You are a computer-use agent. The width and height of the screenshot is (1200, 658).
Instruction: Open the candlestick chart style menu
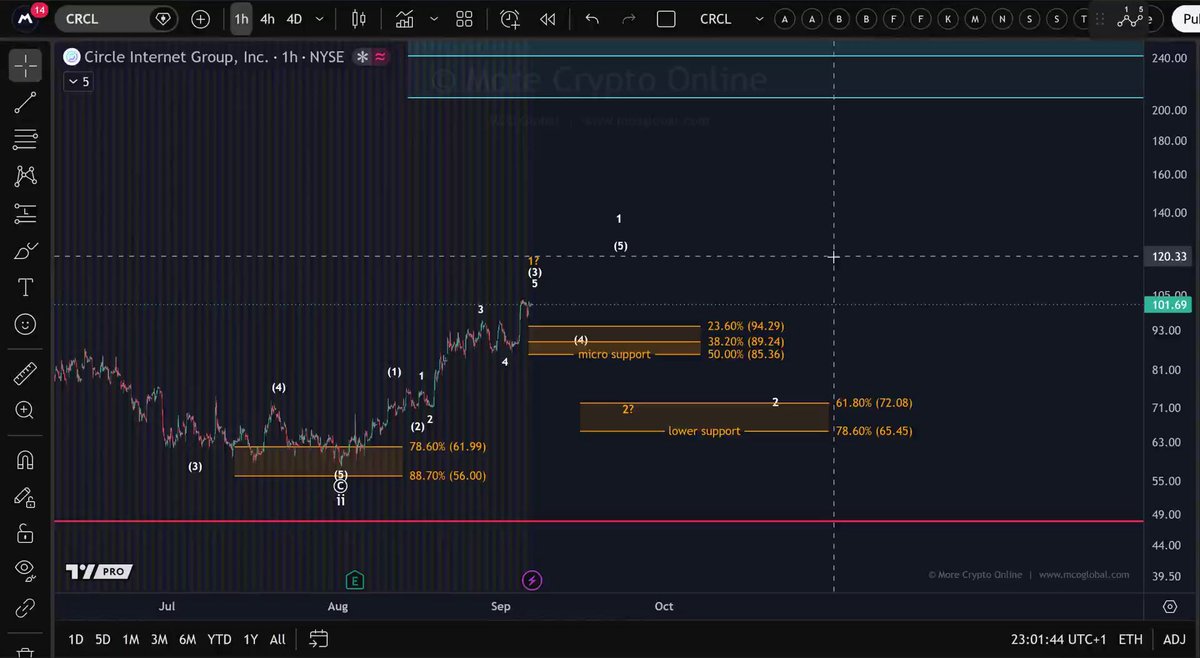pyautogui.click(x=359, y=19)
